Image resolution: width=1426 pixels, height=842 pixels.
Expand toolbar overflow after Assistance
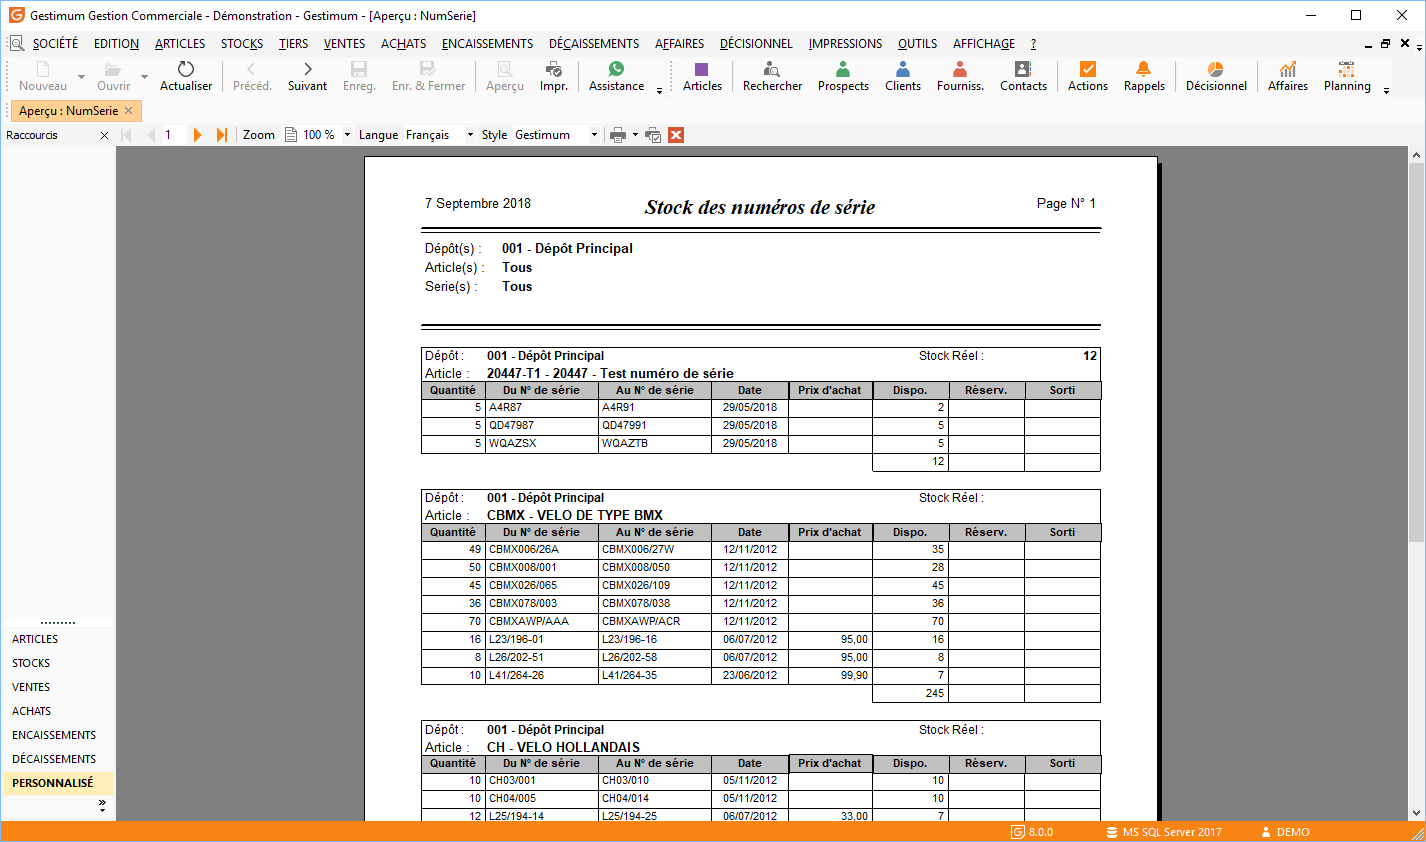click(x=659, y=91)
